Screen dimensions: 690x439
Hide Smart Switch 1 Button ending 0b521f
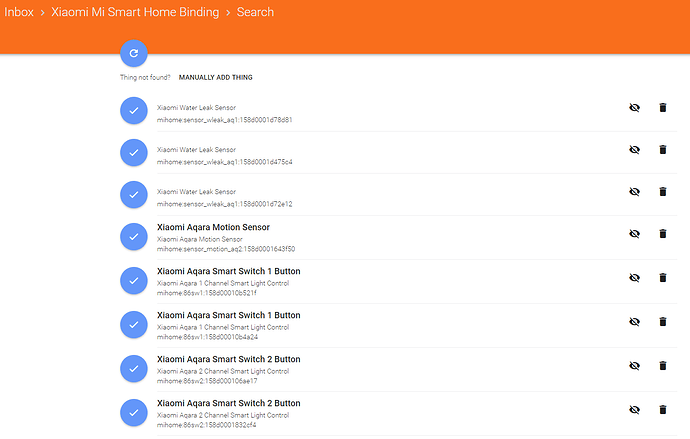(x=634, y=278)
